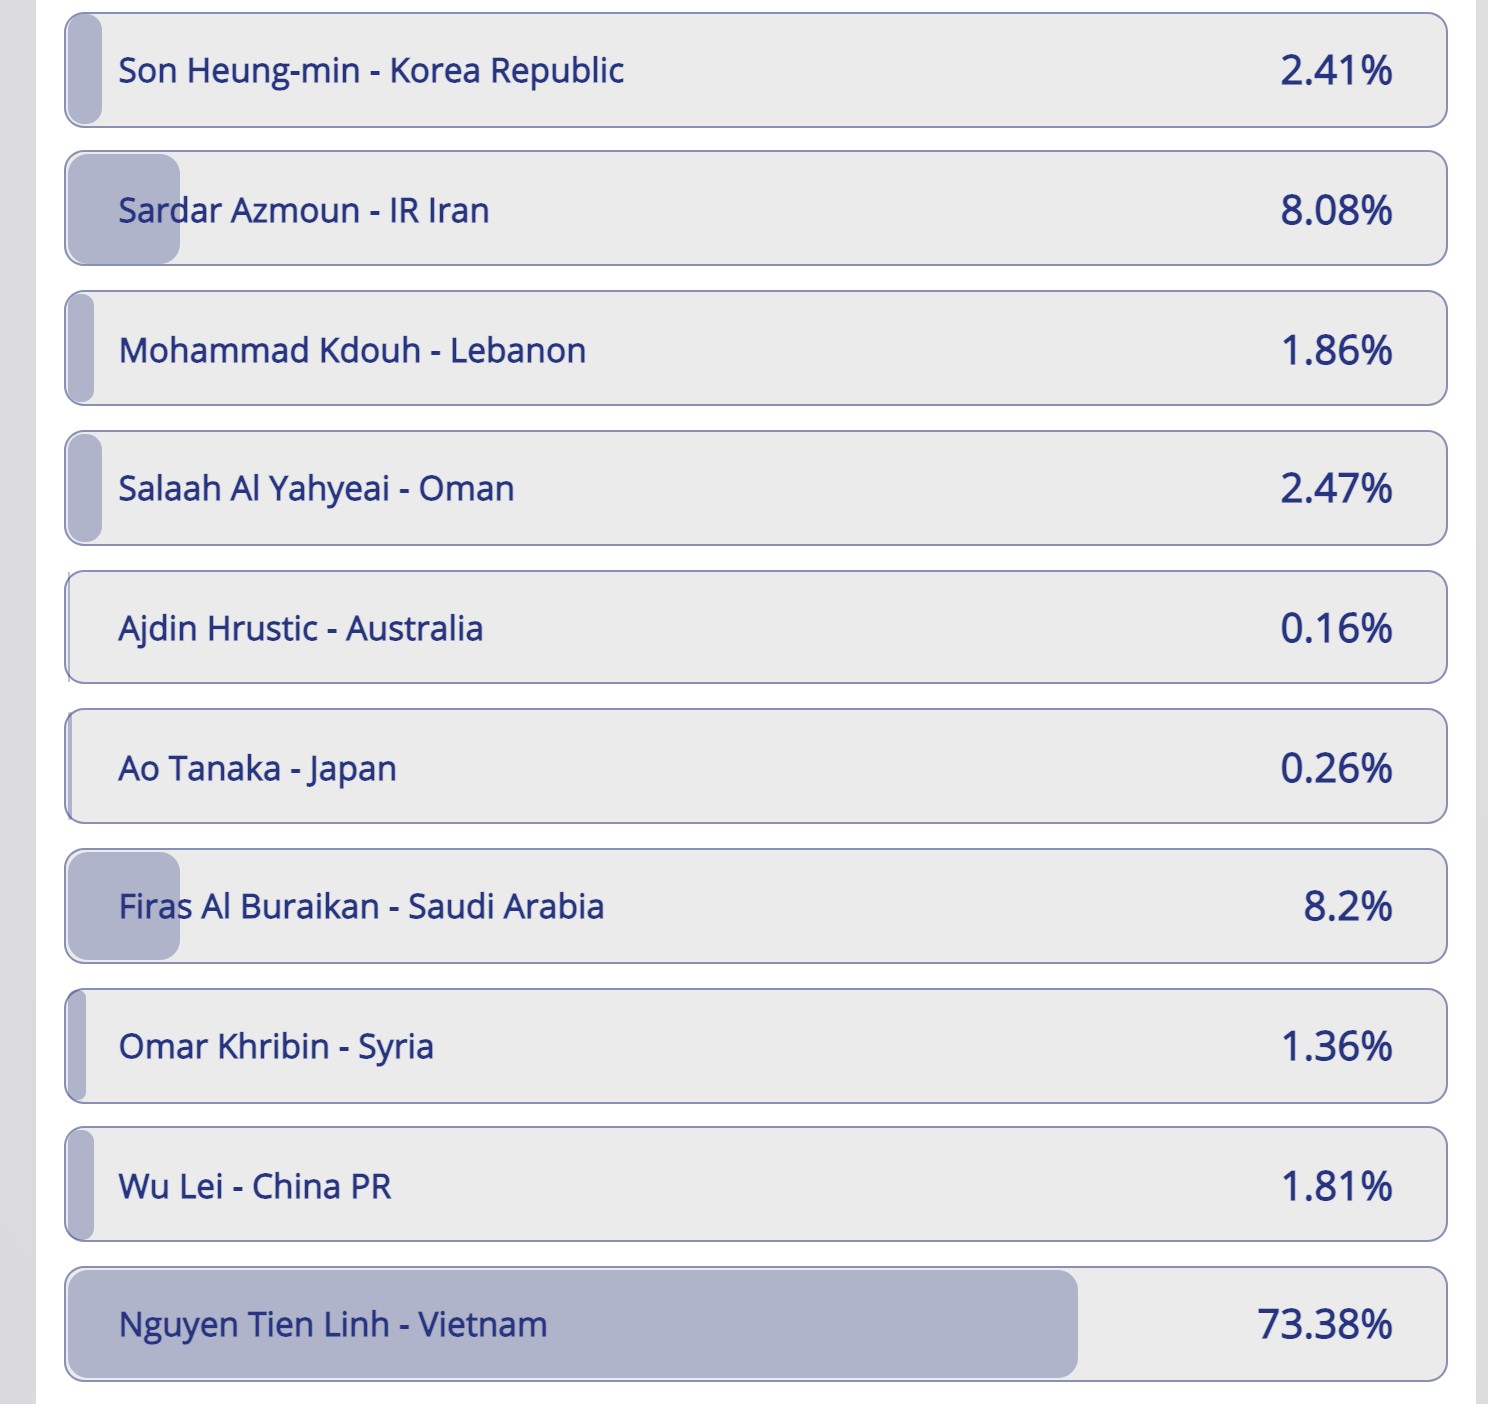1488x1404 pixels.
Task: Vote for Nguyen Tien Linh - Vietnam
Action: tap(756, 1324)
